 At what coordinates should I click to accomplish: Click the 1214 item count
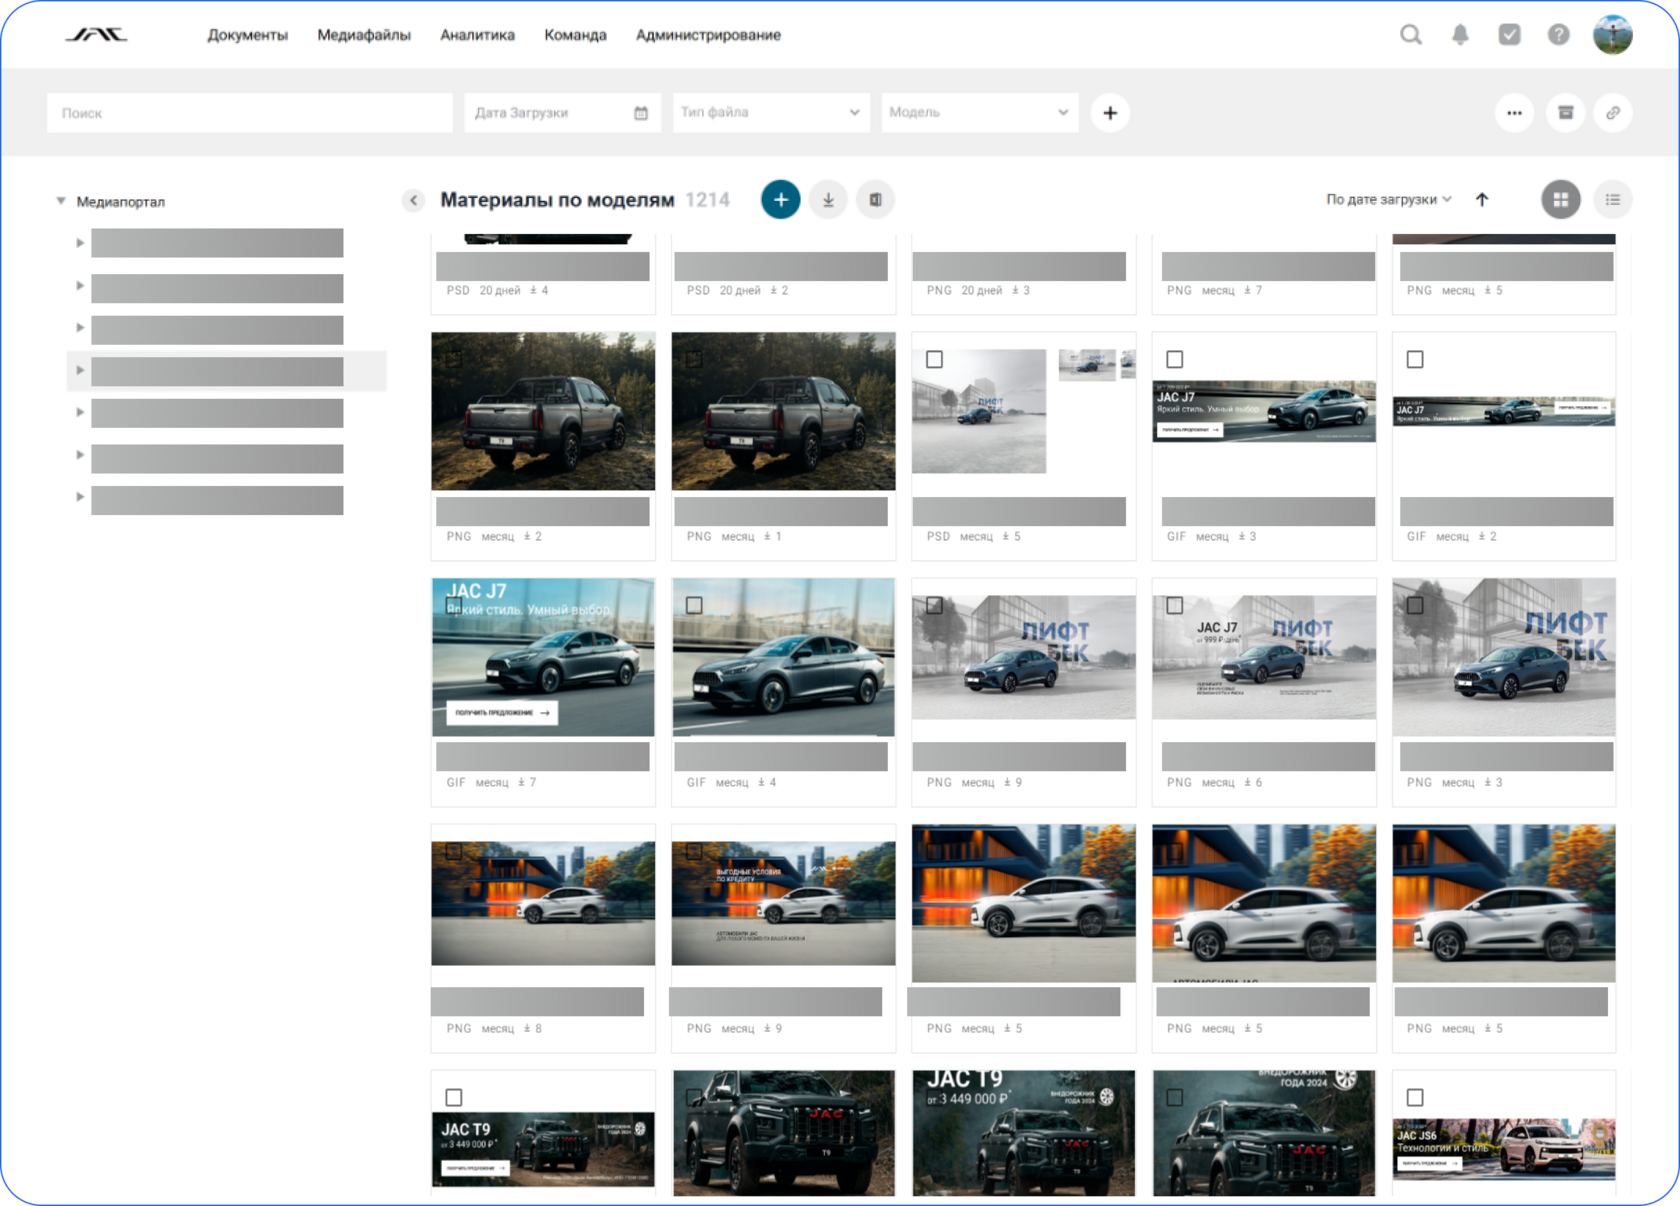coord(707,200)
